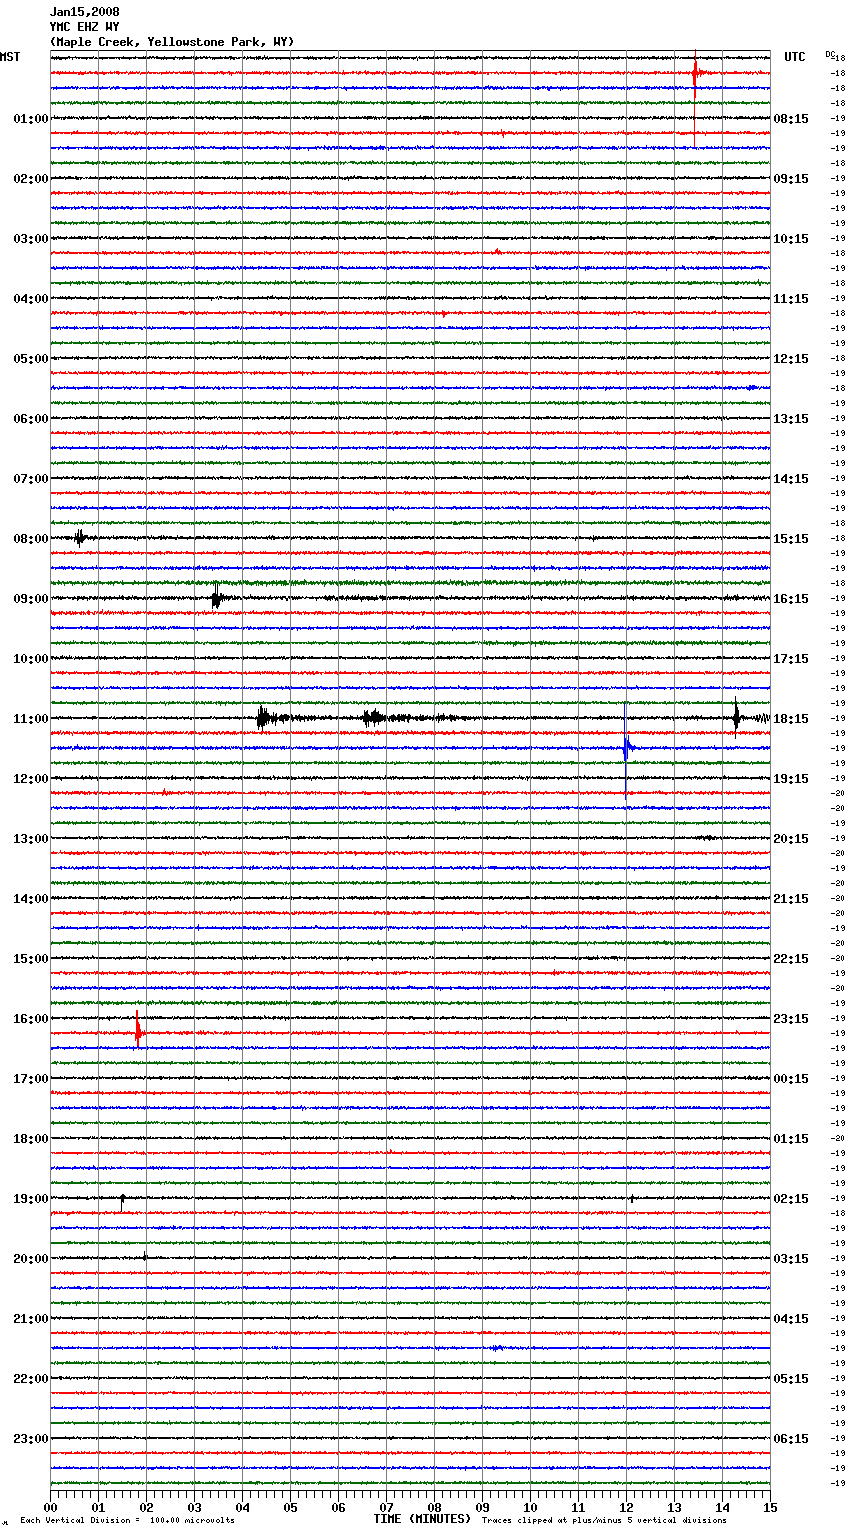
Task: Click the "15" minute label on the x-axis
Action: tap(770, 1507)
